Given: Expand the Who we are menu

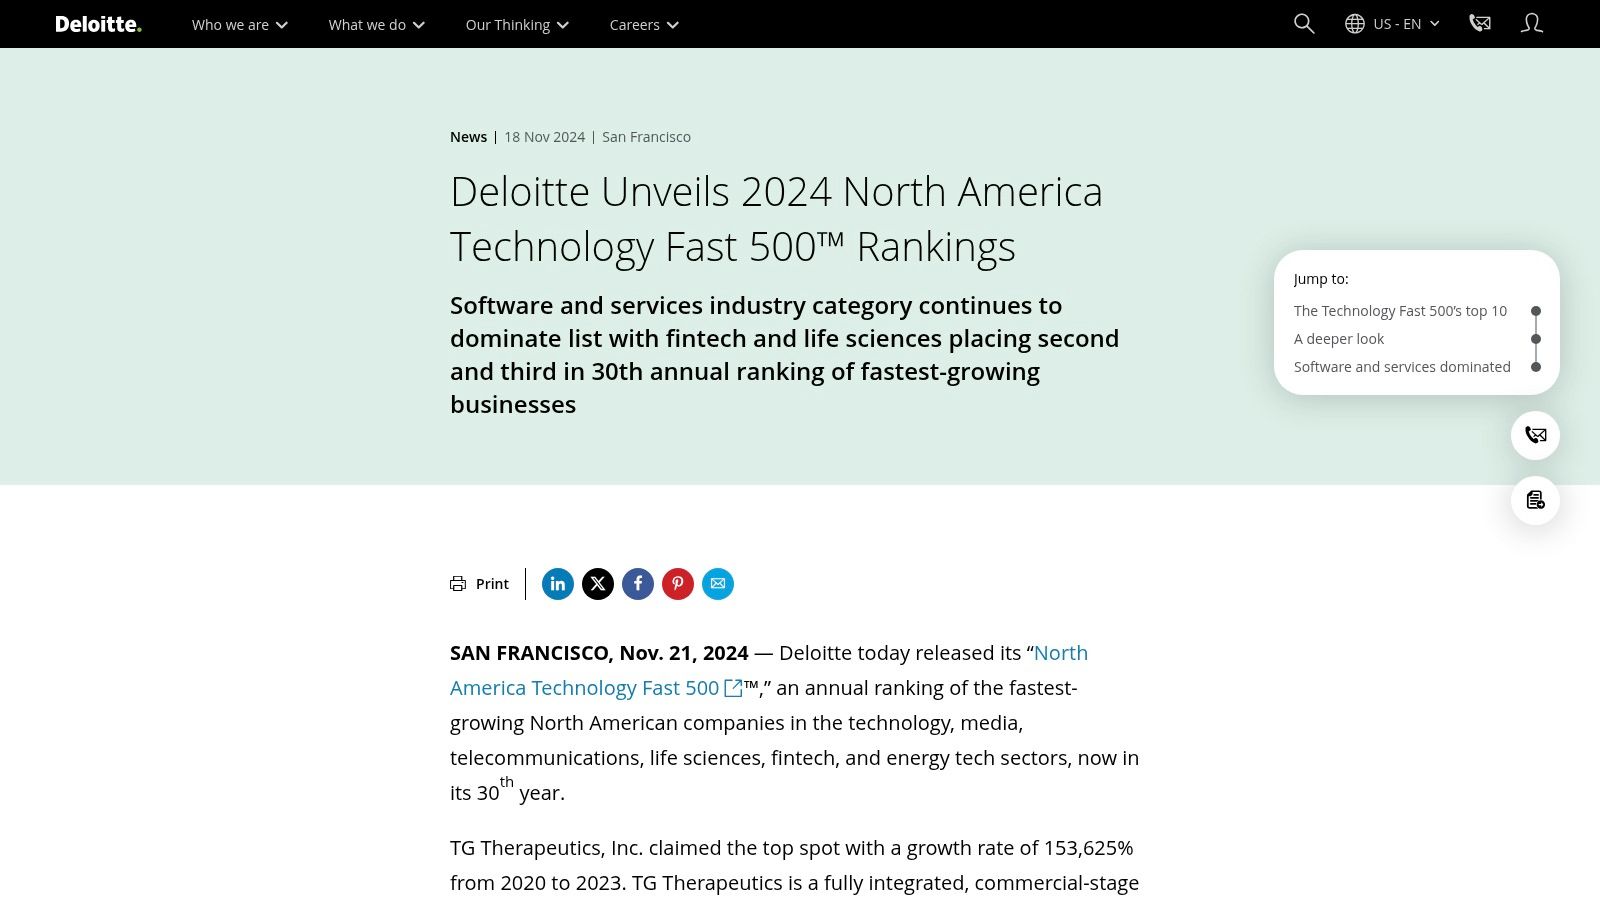Looking at the screenshot, I should click(238, 24).
